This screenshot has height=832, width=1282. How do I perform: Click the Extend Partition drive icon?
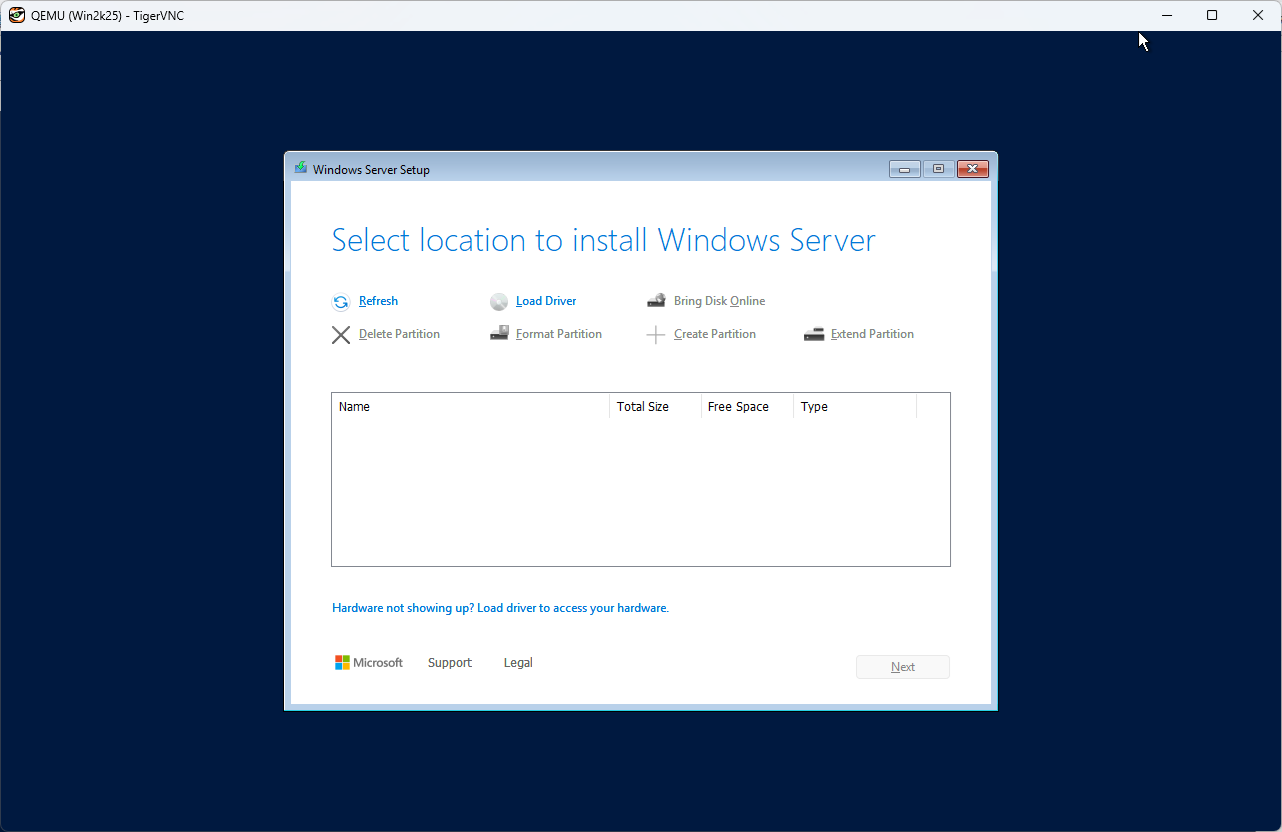coord(814,334)
